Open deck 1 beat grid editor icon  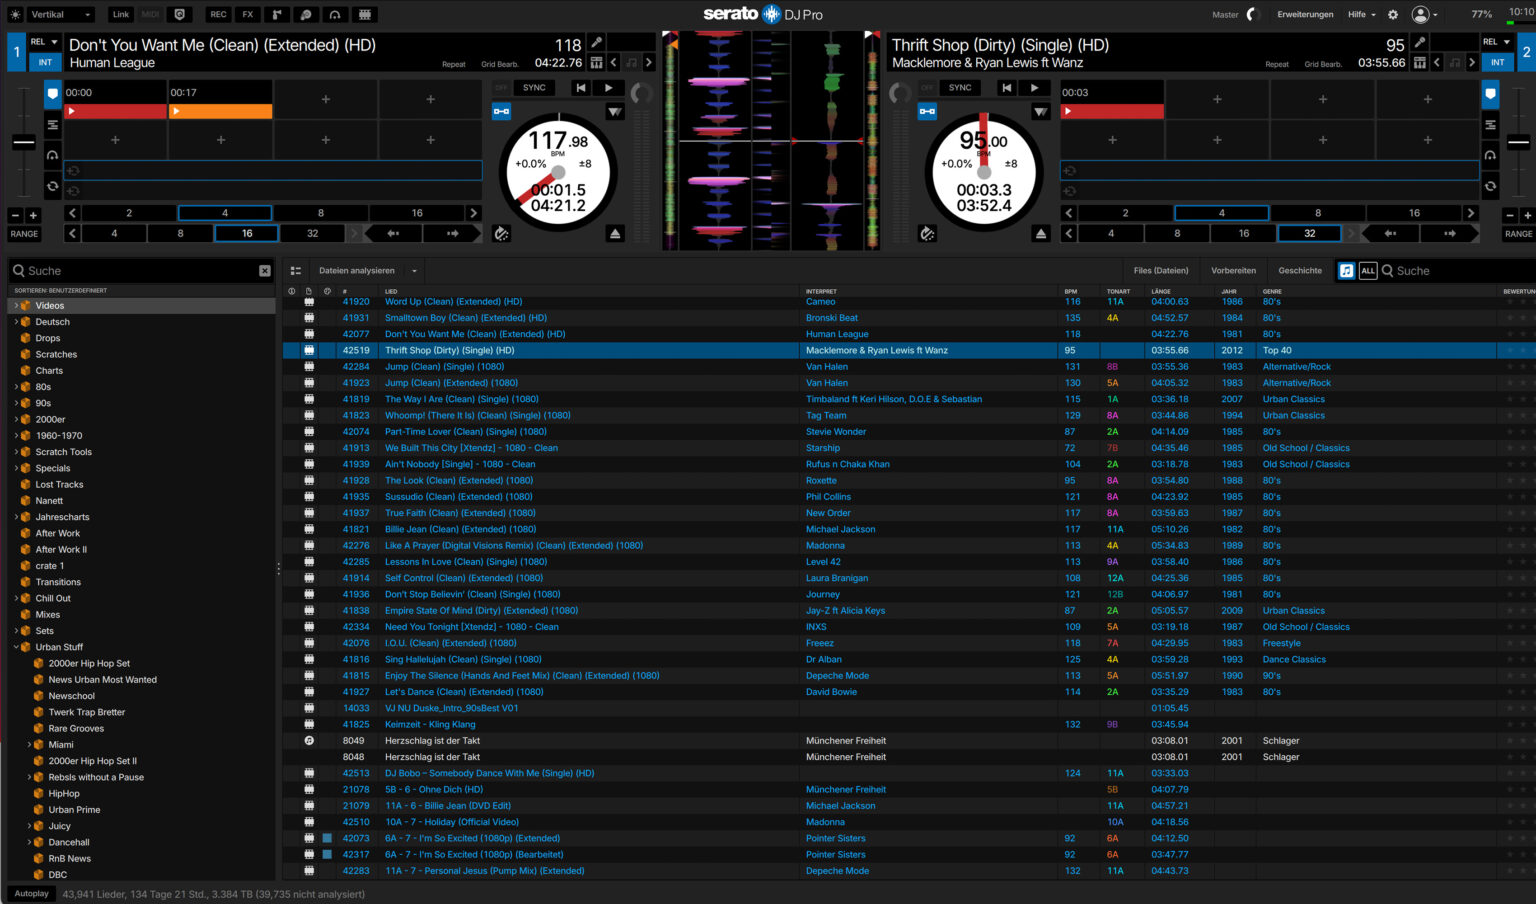(597, 63)
